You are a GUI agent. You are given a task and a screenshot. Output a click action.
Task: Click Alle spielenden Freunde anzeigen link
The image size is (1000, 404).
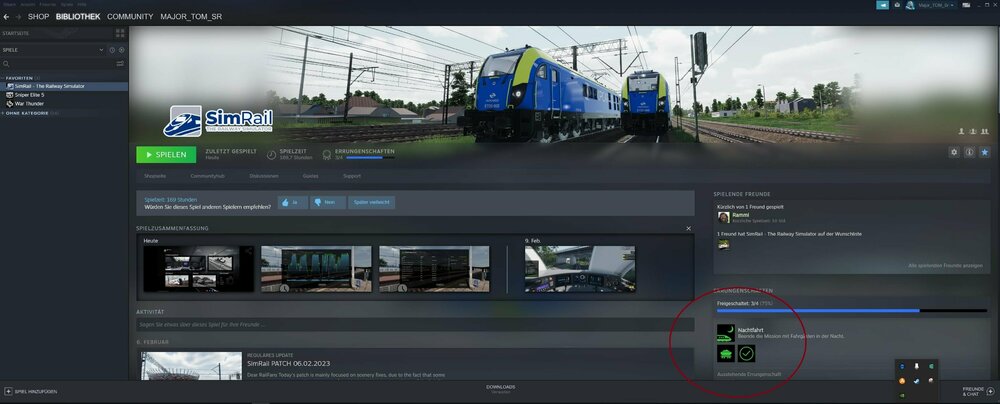946,265
